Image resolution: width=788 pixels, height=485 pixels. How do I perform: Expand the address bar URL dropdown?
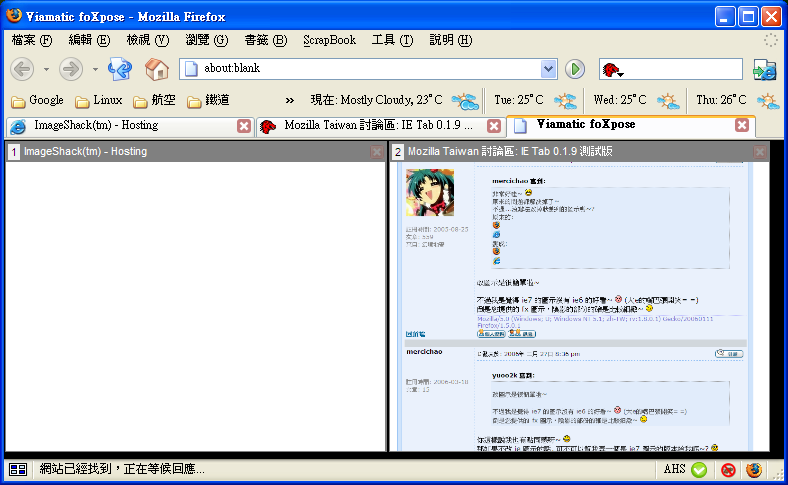tap(548, 69)
